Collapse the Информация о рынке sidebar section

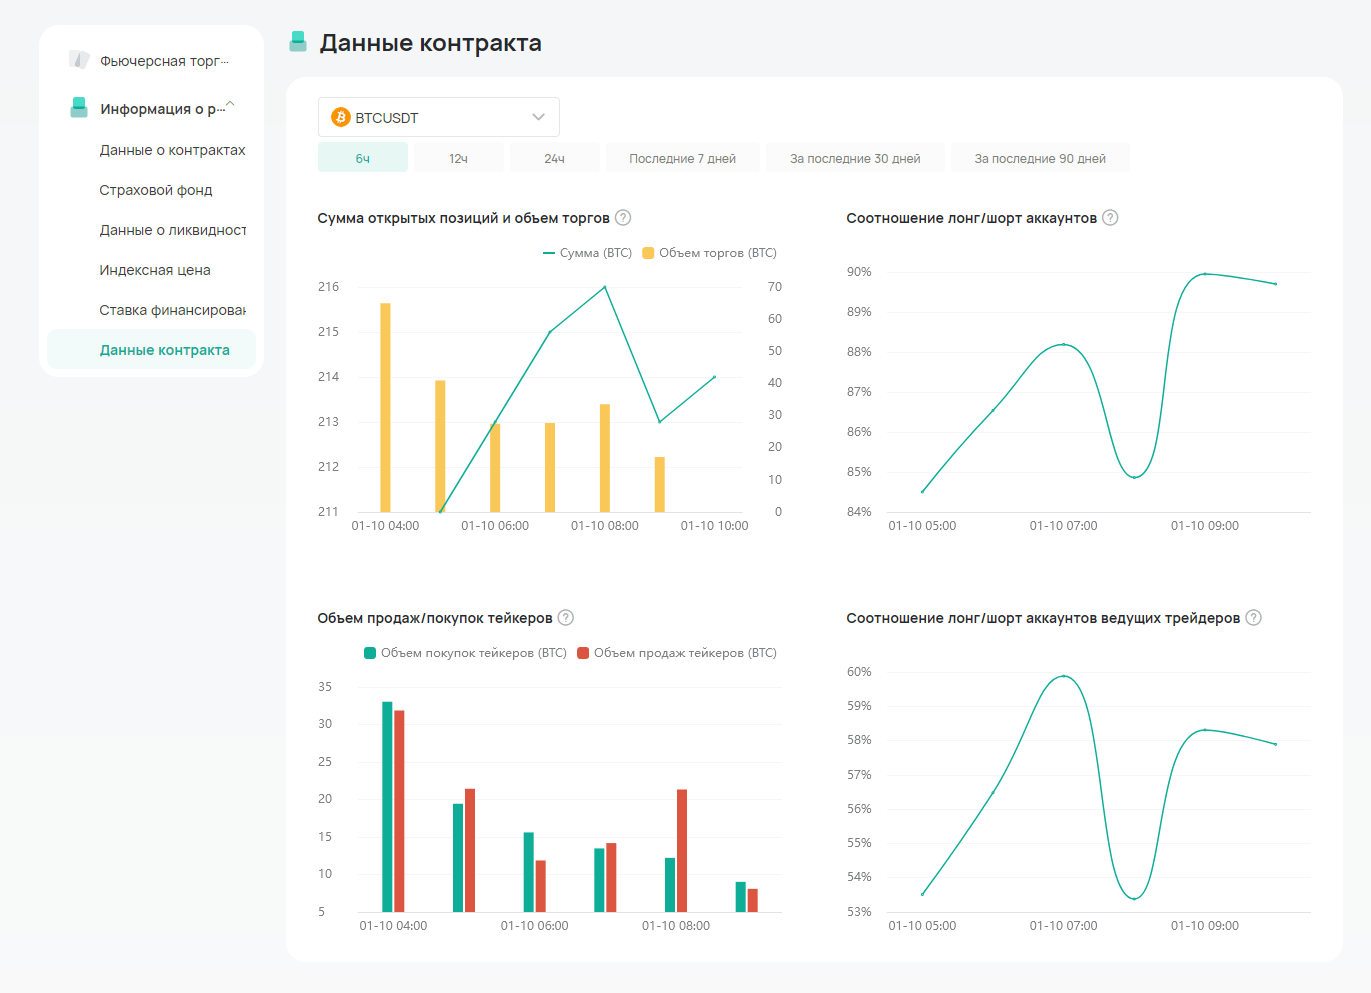click(230, 105)
